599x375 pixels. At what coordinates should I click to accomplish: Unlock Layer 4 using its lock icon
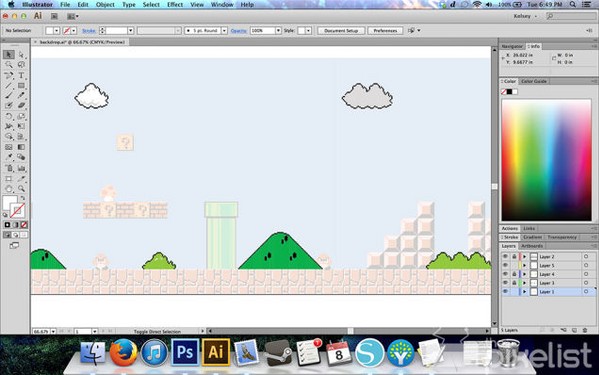(x=514, y=274)
